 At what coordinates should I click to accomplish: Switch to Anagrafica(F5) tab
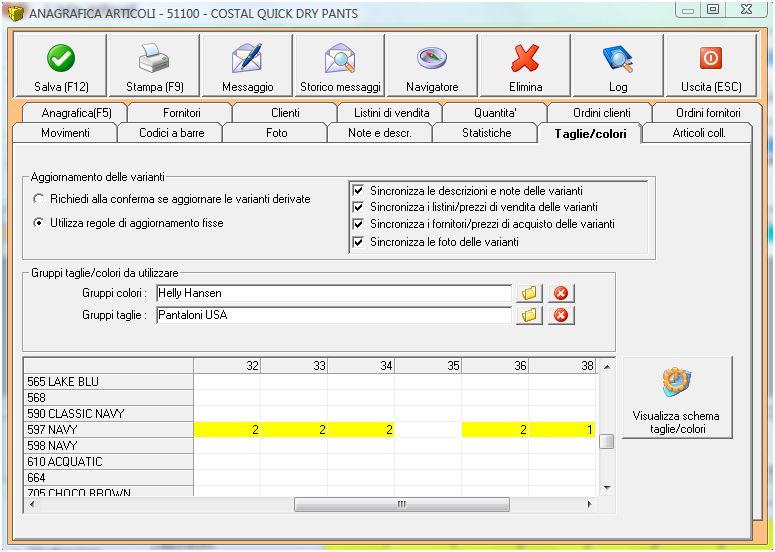tap(76, 113)
